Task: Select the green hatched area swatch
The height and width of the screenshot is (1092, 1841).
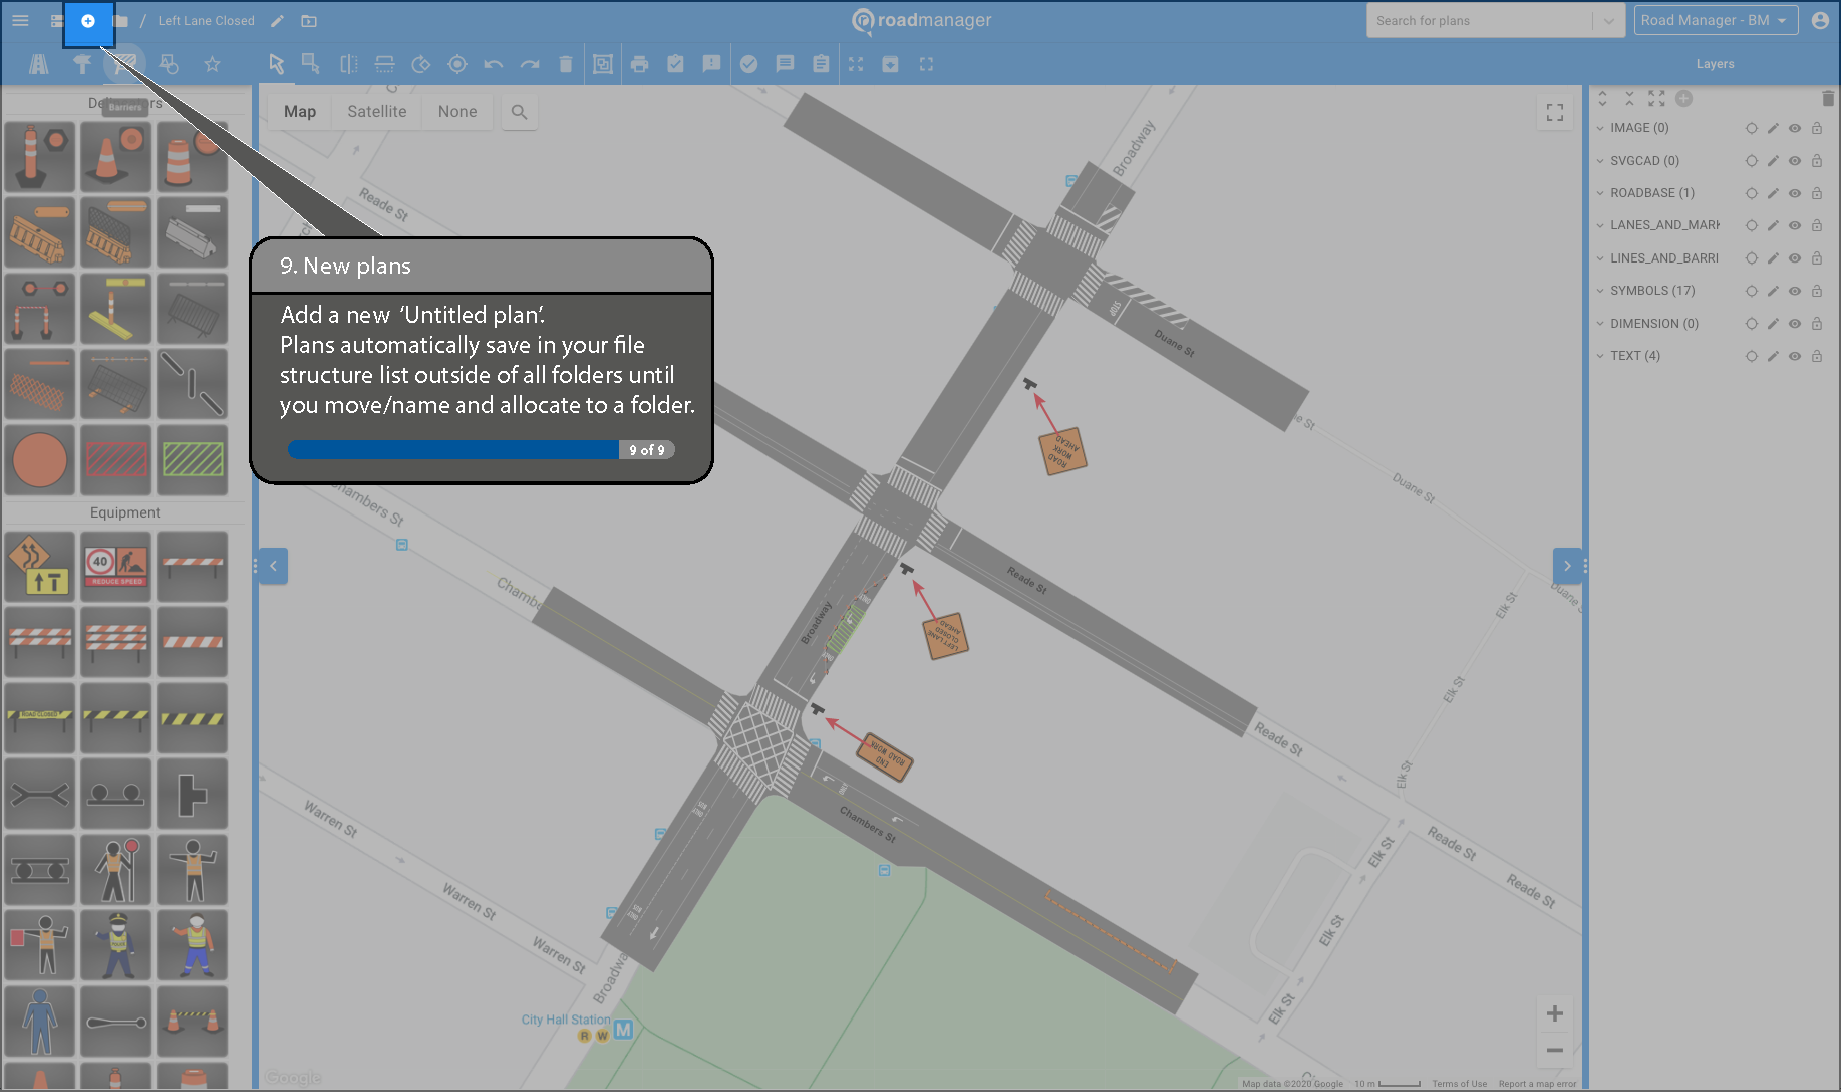Action: coord(193,460)
